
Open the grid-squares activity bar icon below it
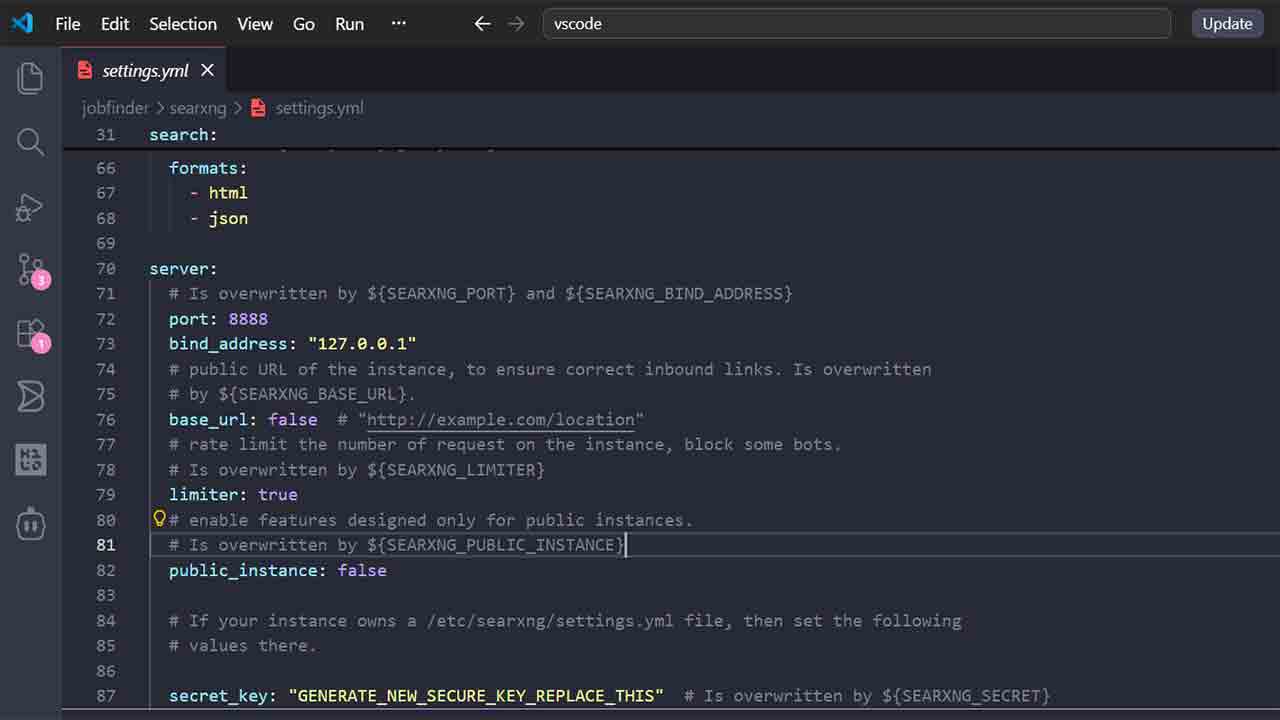(30, 460)
